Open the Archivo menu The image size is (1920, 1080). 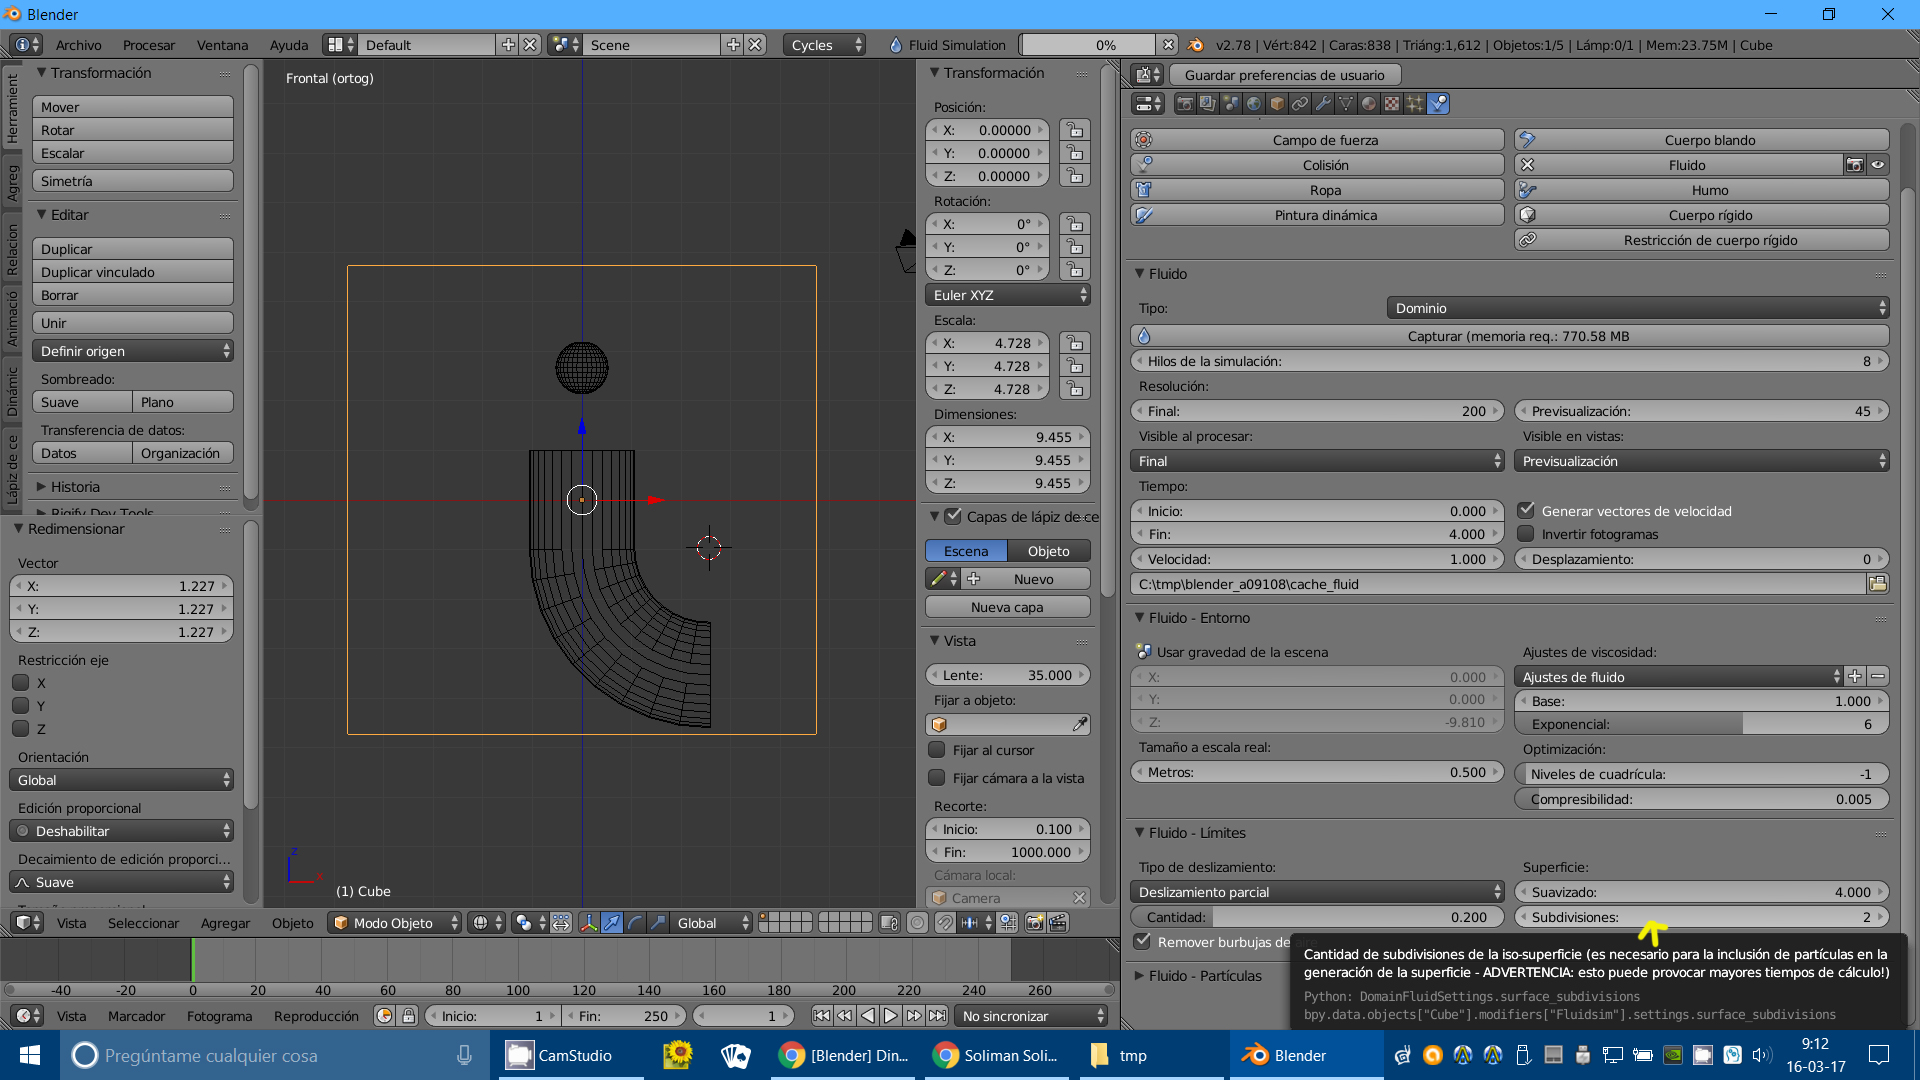[x=78, y=45]
